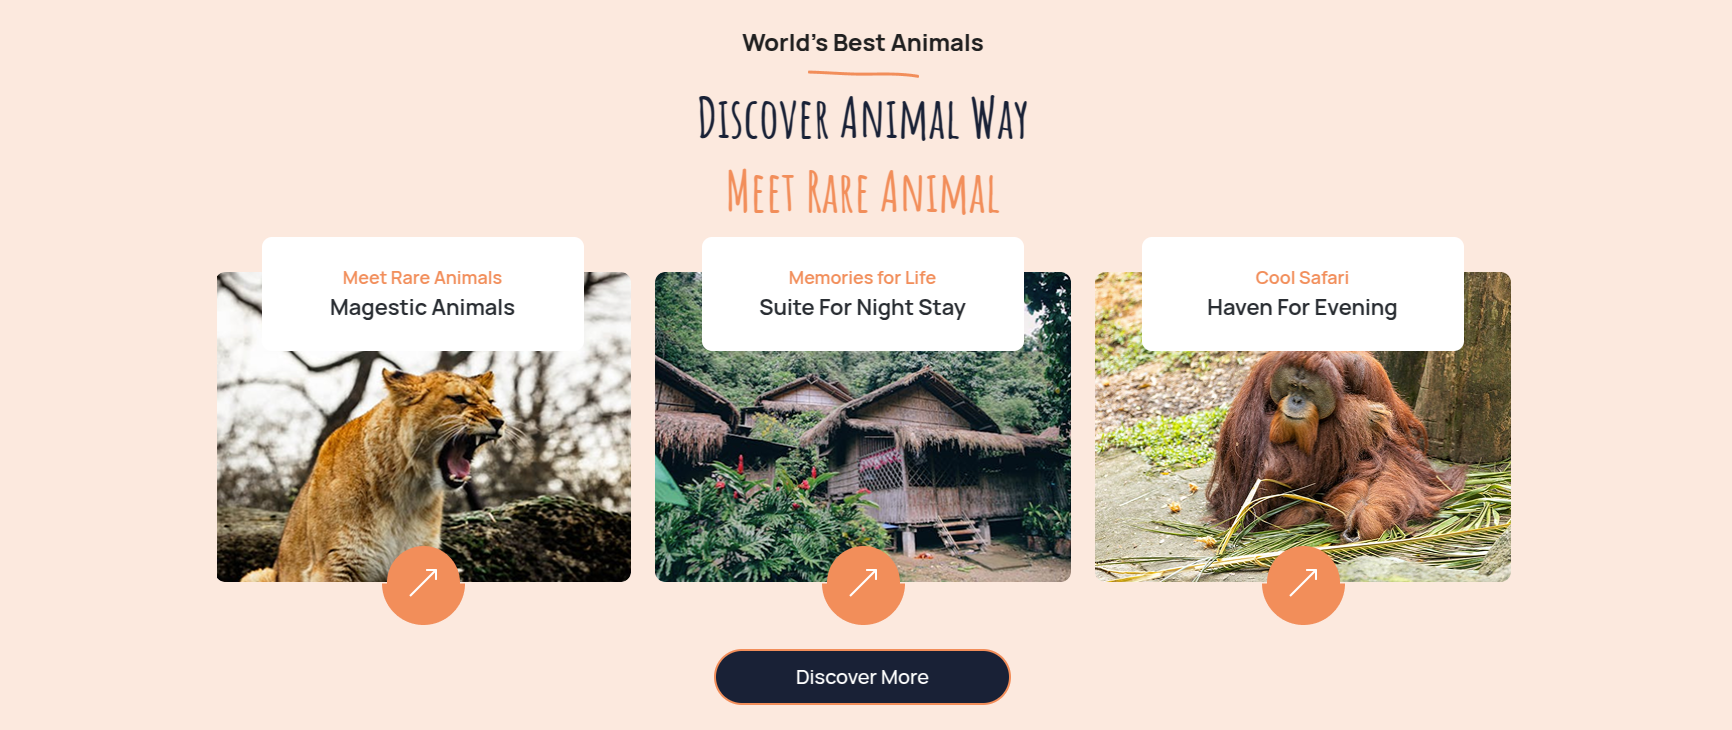Click the white card above the lion
The height and width of the screenshot is (730, 1732).
pyautogui.click(x=423, y=294)
